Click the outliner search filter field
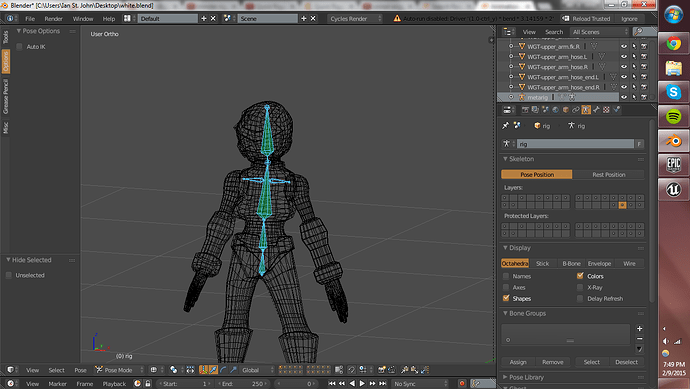This screenshot has height=389, width=690. (644, 32)
